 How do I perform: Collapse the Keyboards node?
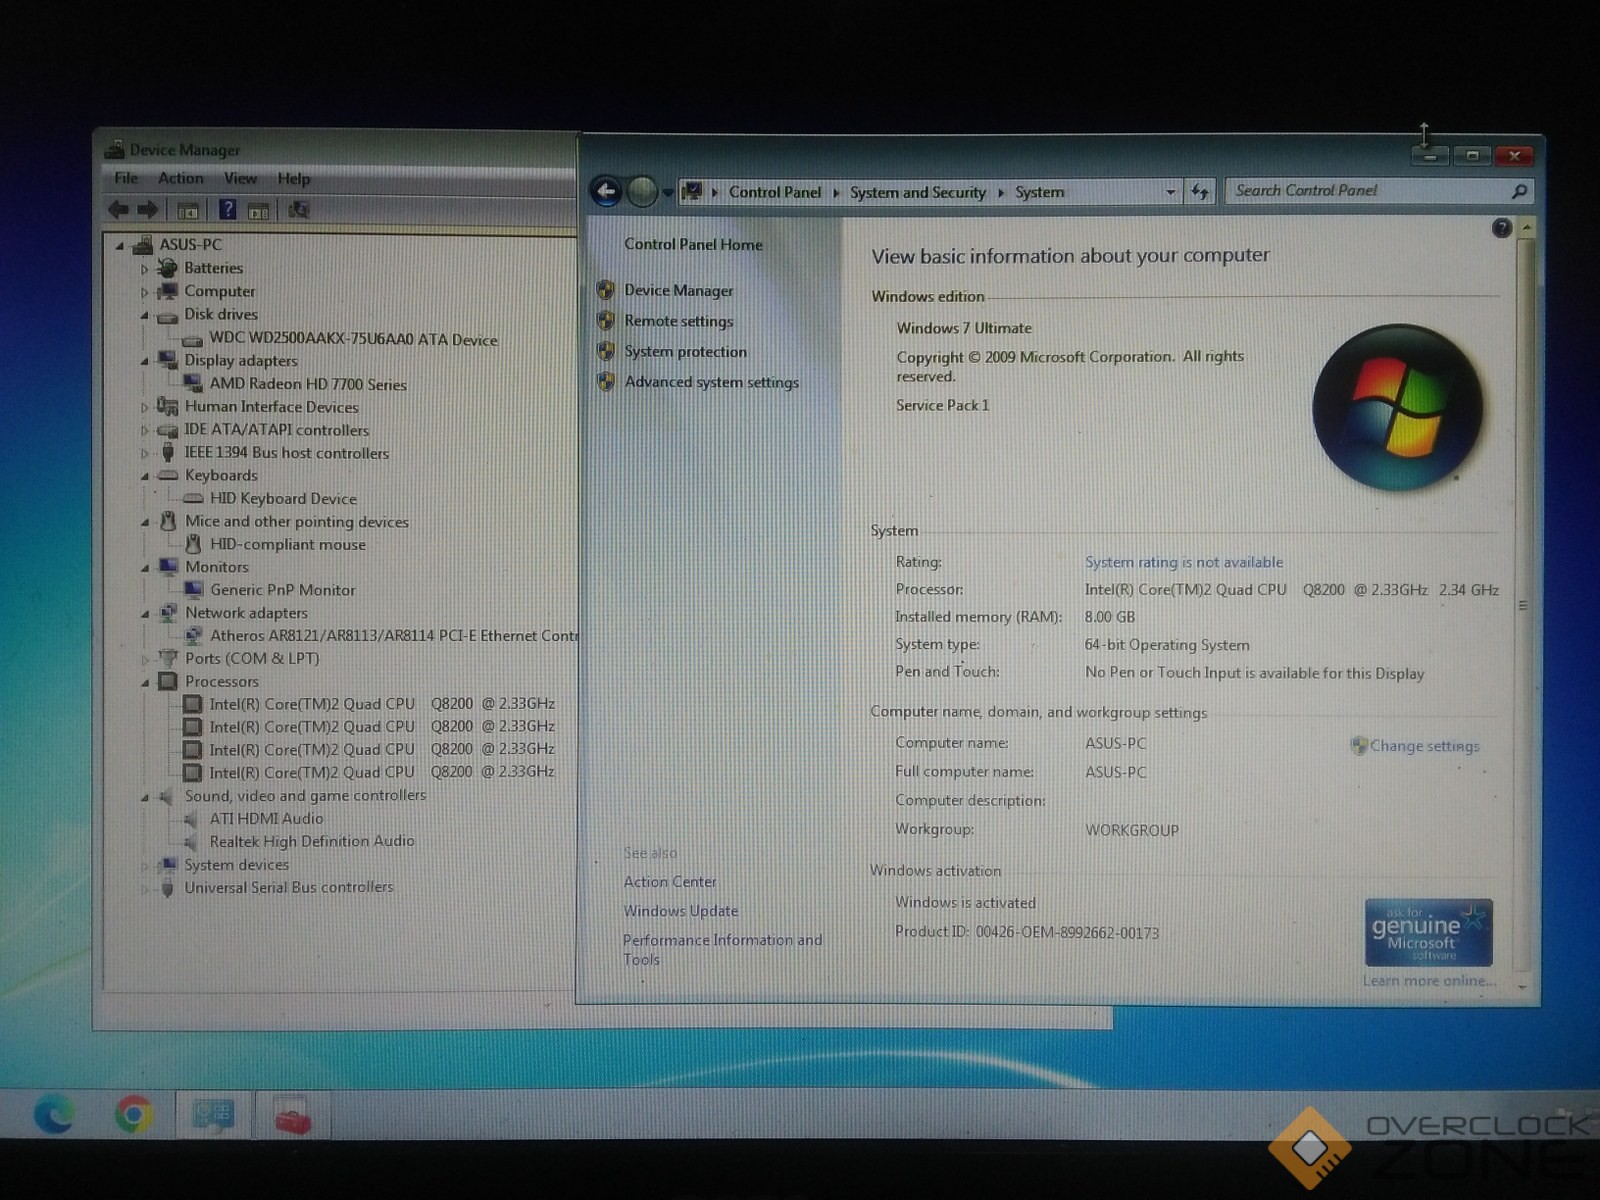coord(145,476)
